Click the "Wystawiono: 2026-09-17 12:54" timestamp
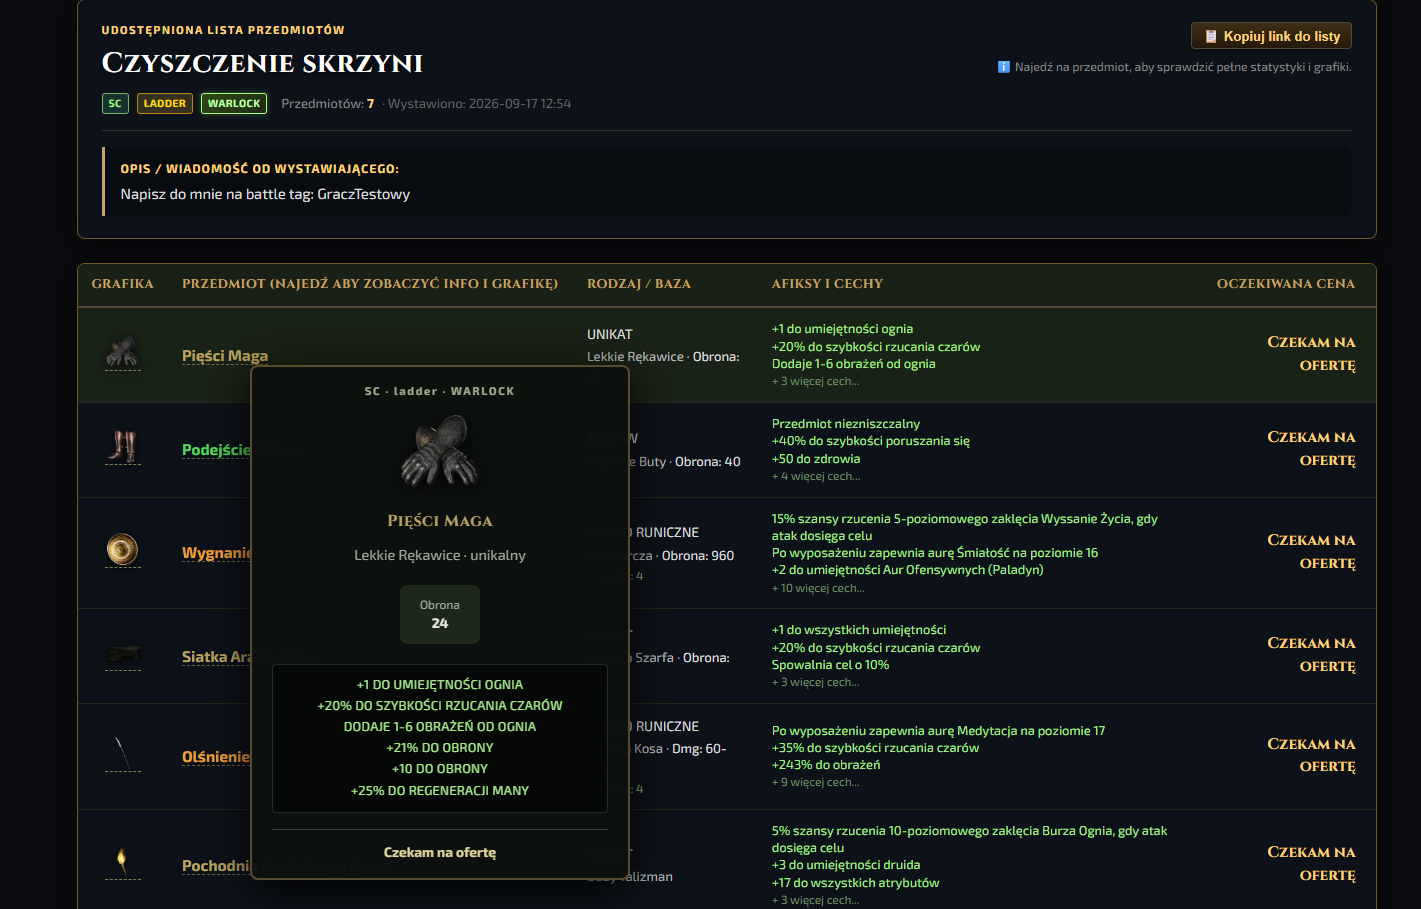The width and height of the screenshot is (1421, 909). pos(479,103)
